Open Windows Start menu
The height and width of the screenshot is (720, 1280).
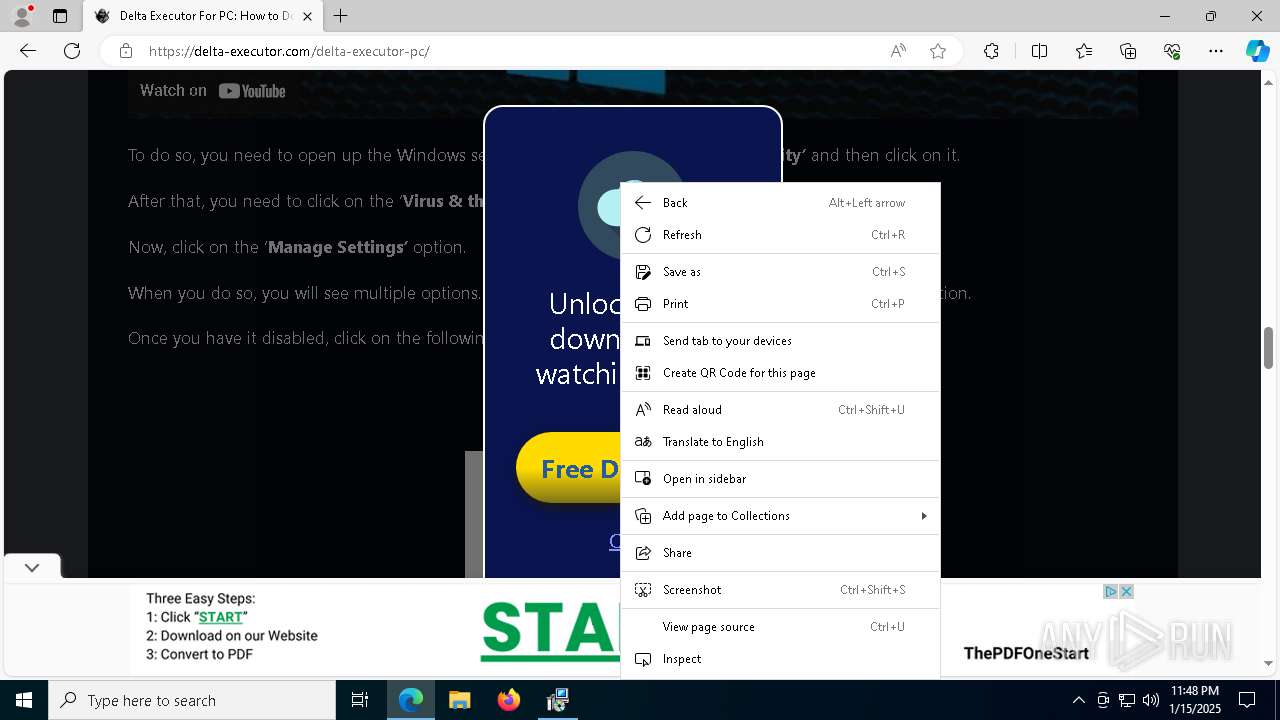24,700
